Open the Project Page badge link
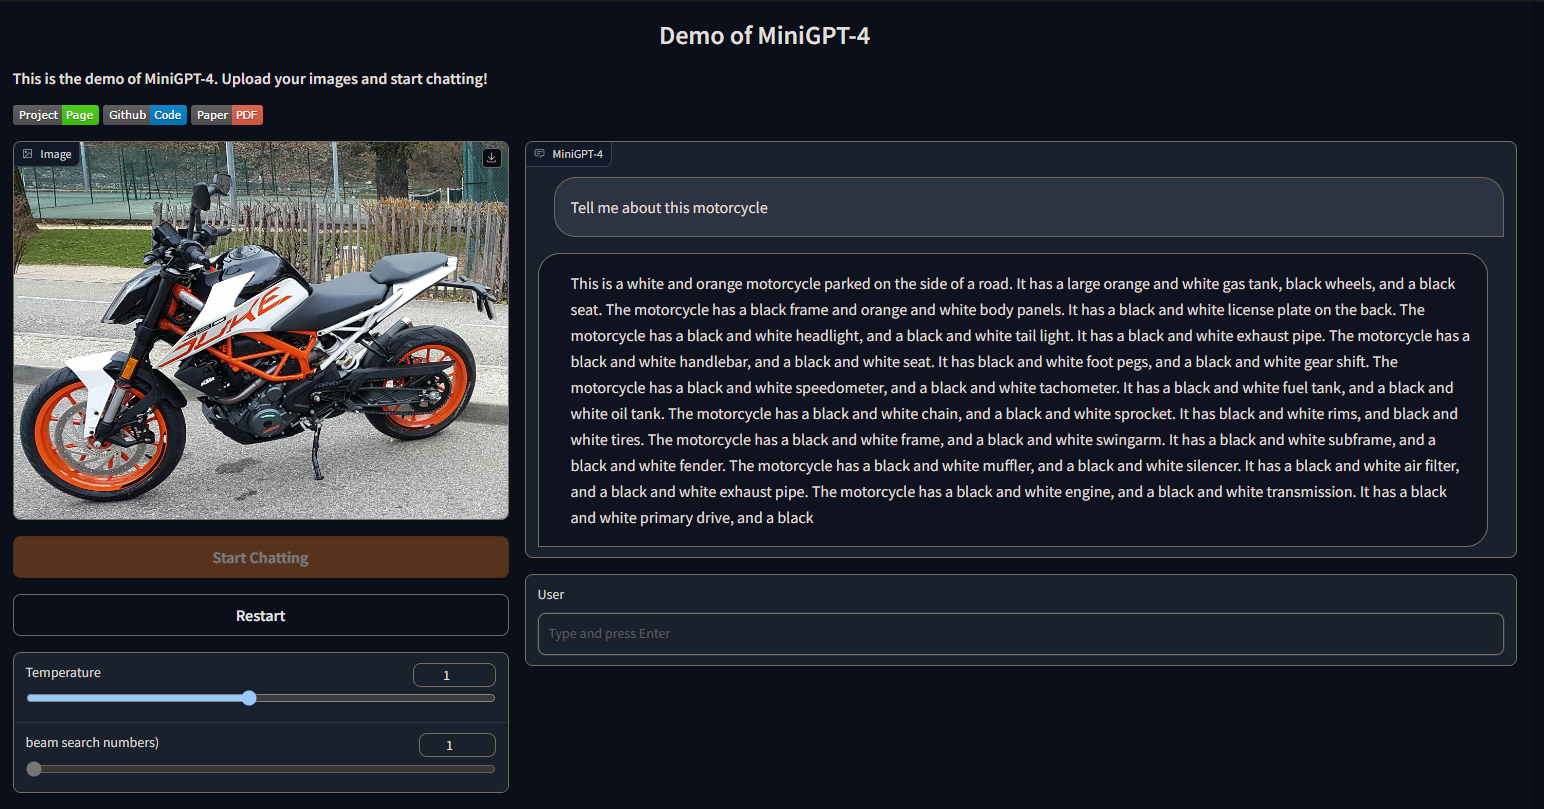Screen dimensions: 1544x809 point(56,115)
